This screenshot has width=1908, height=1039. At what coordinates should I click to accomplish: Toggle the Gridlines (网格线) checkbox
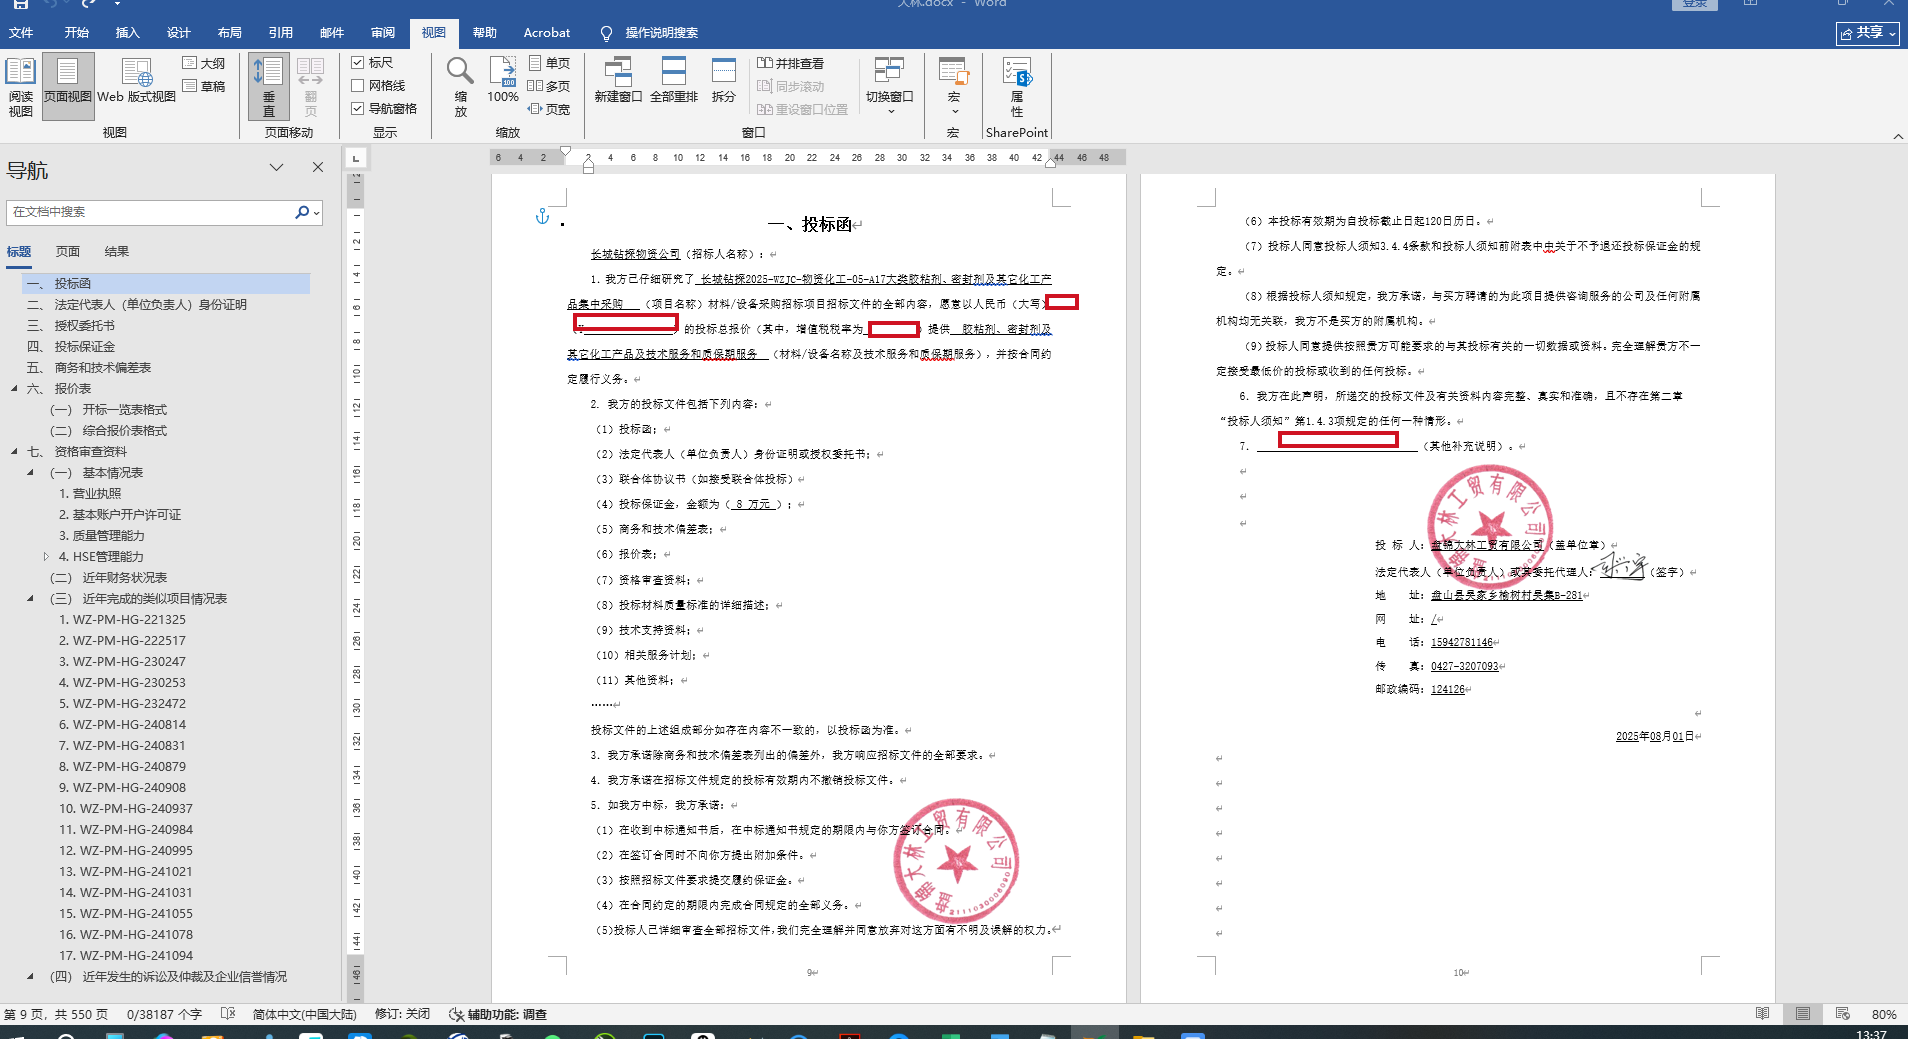378,85
